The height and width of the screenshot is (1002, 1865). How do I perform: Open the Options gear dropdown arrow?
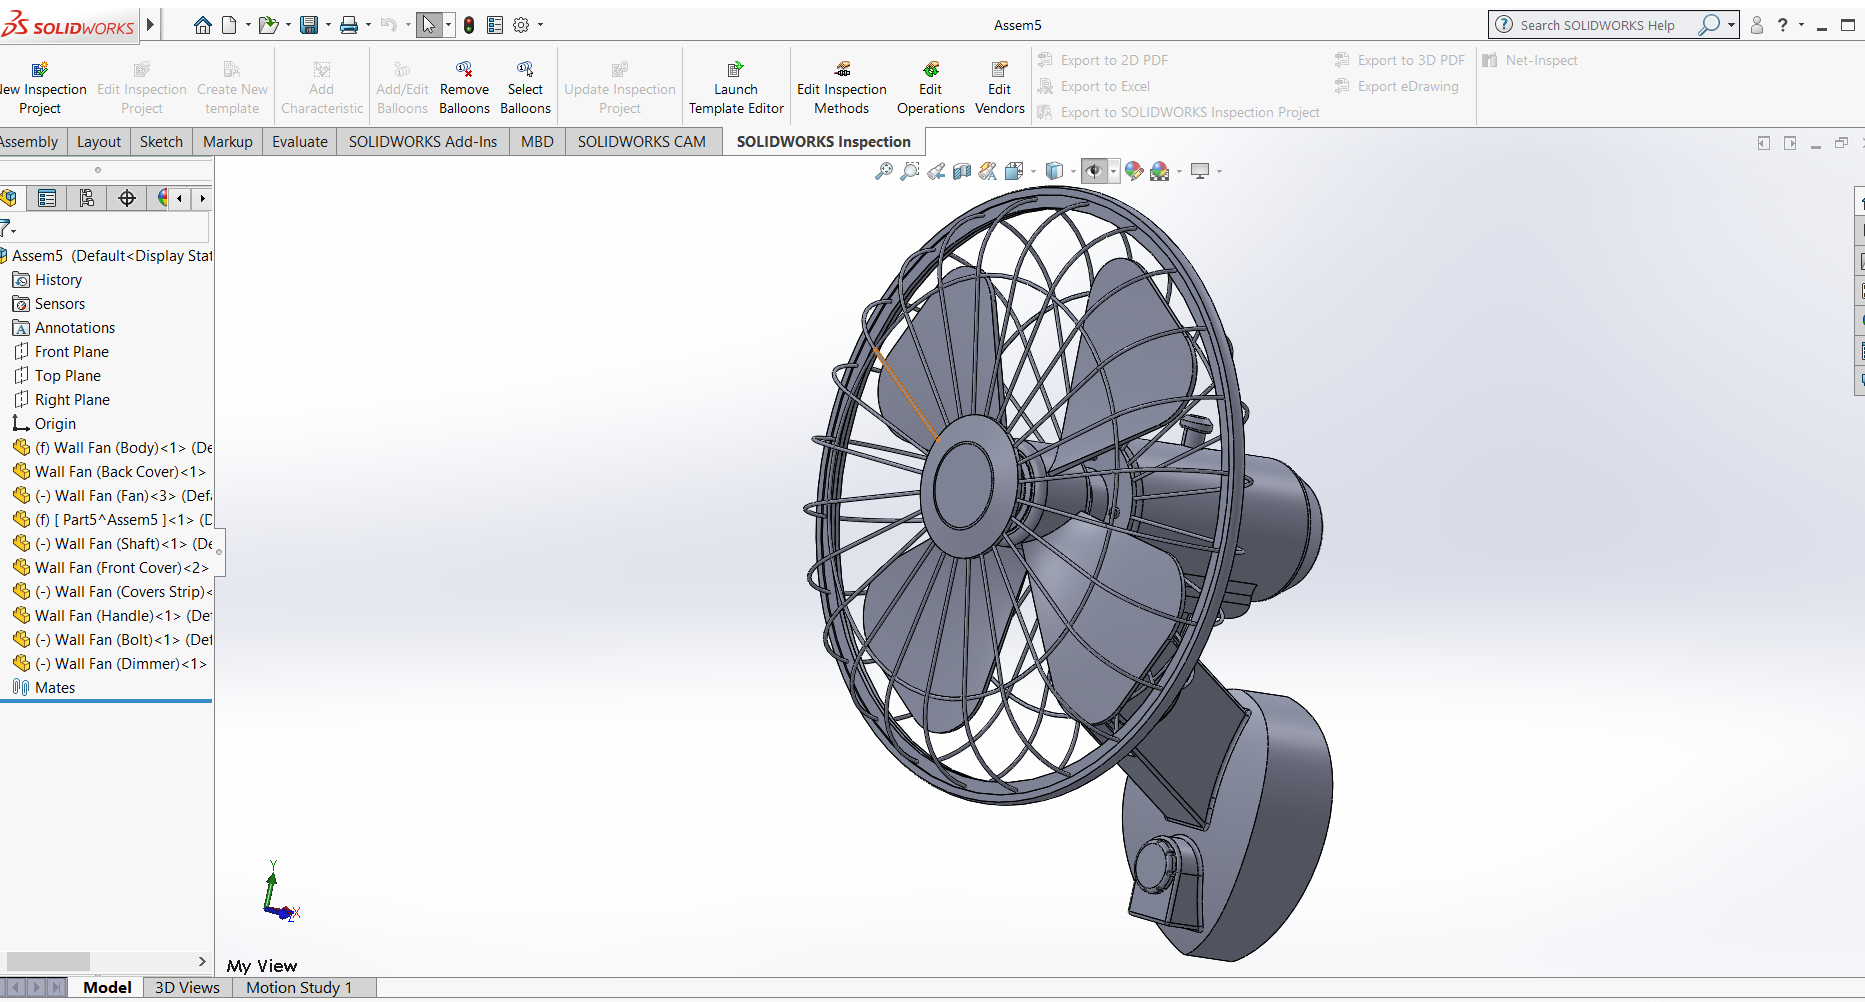[x=540, y=25]
